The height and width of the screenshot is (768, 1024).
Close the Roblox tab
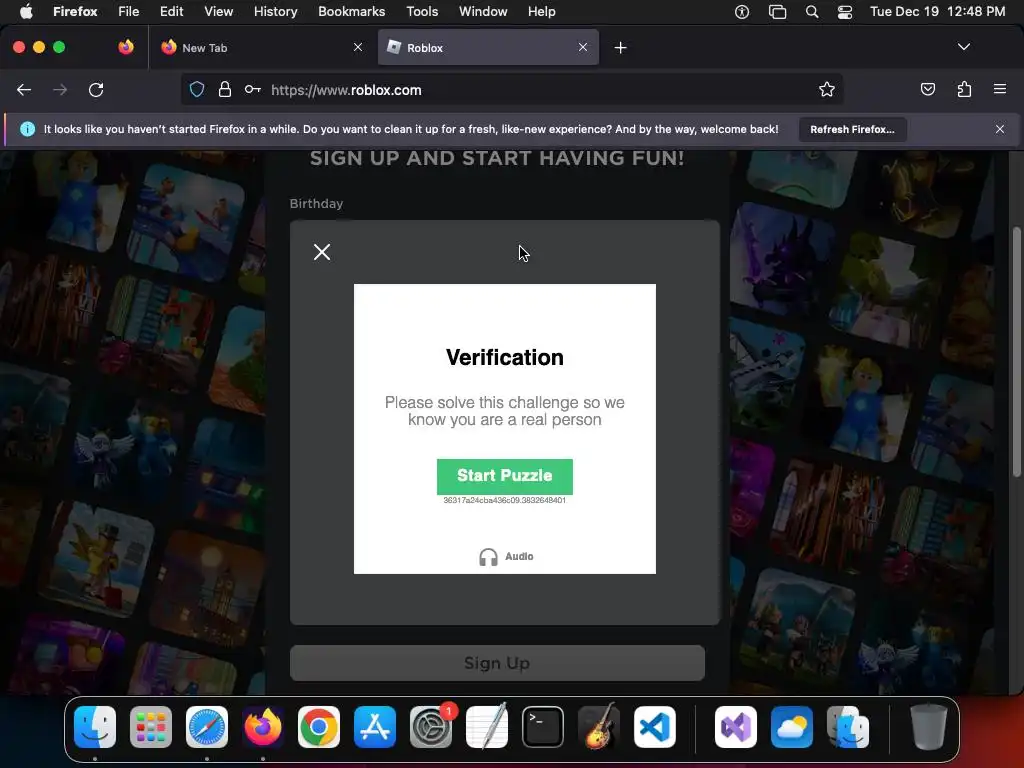tap(583, 47)
